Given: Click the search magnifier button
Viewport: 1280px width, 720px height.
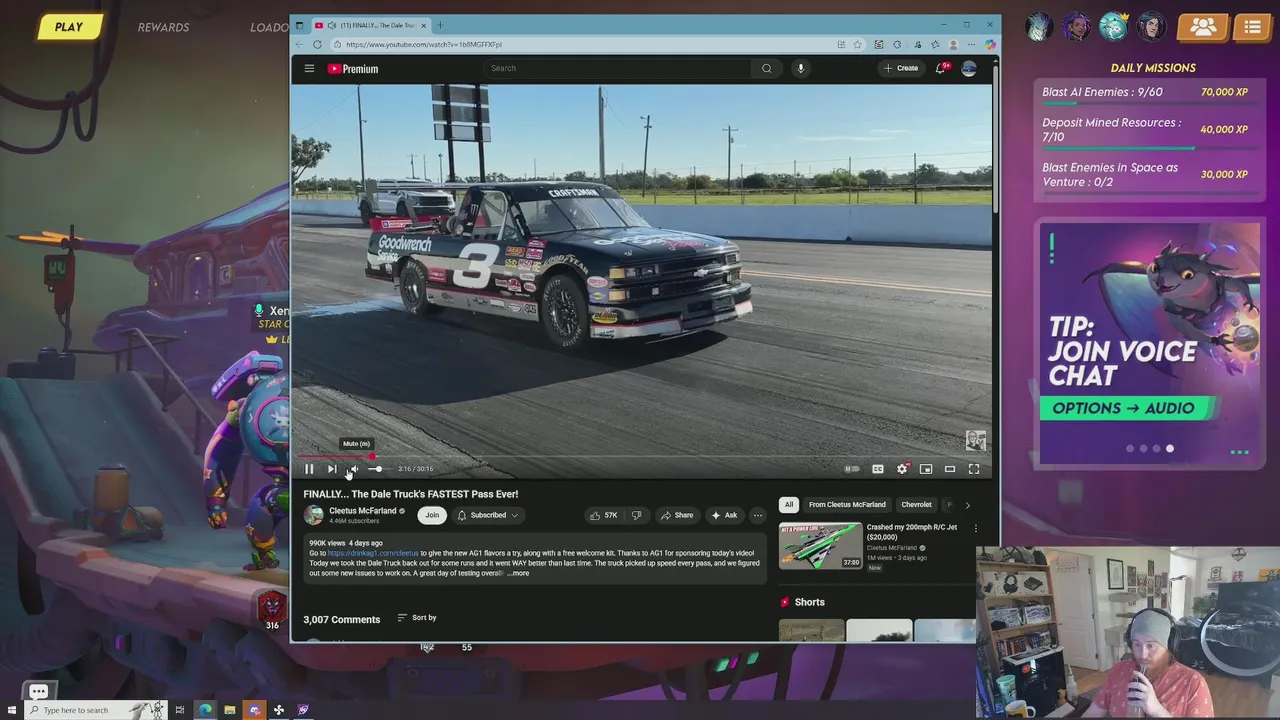Looking at the screenshot, I should (767, 68).
